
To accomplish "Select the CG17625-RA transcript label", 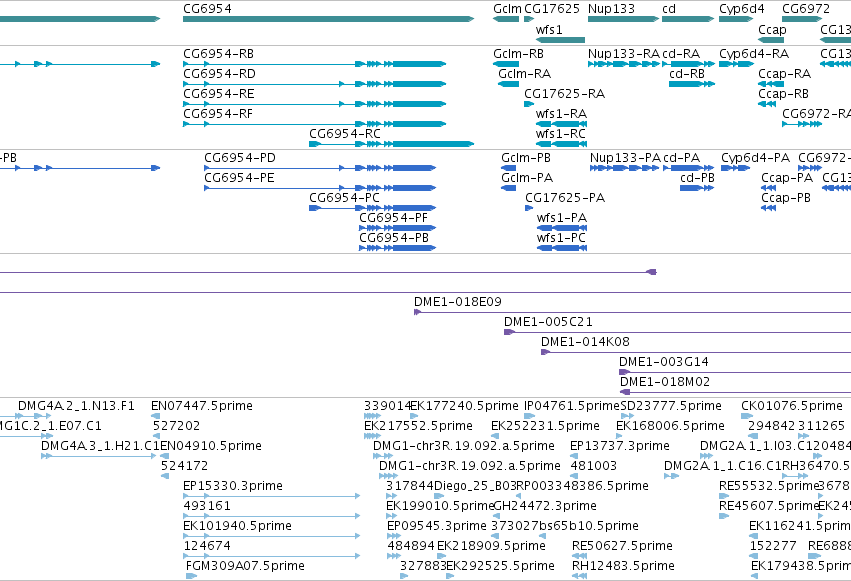I will [x=564, y=94].
